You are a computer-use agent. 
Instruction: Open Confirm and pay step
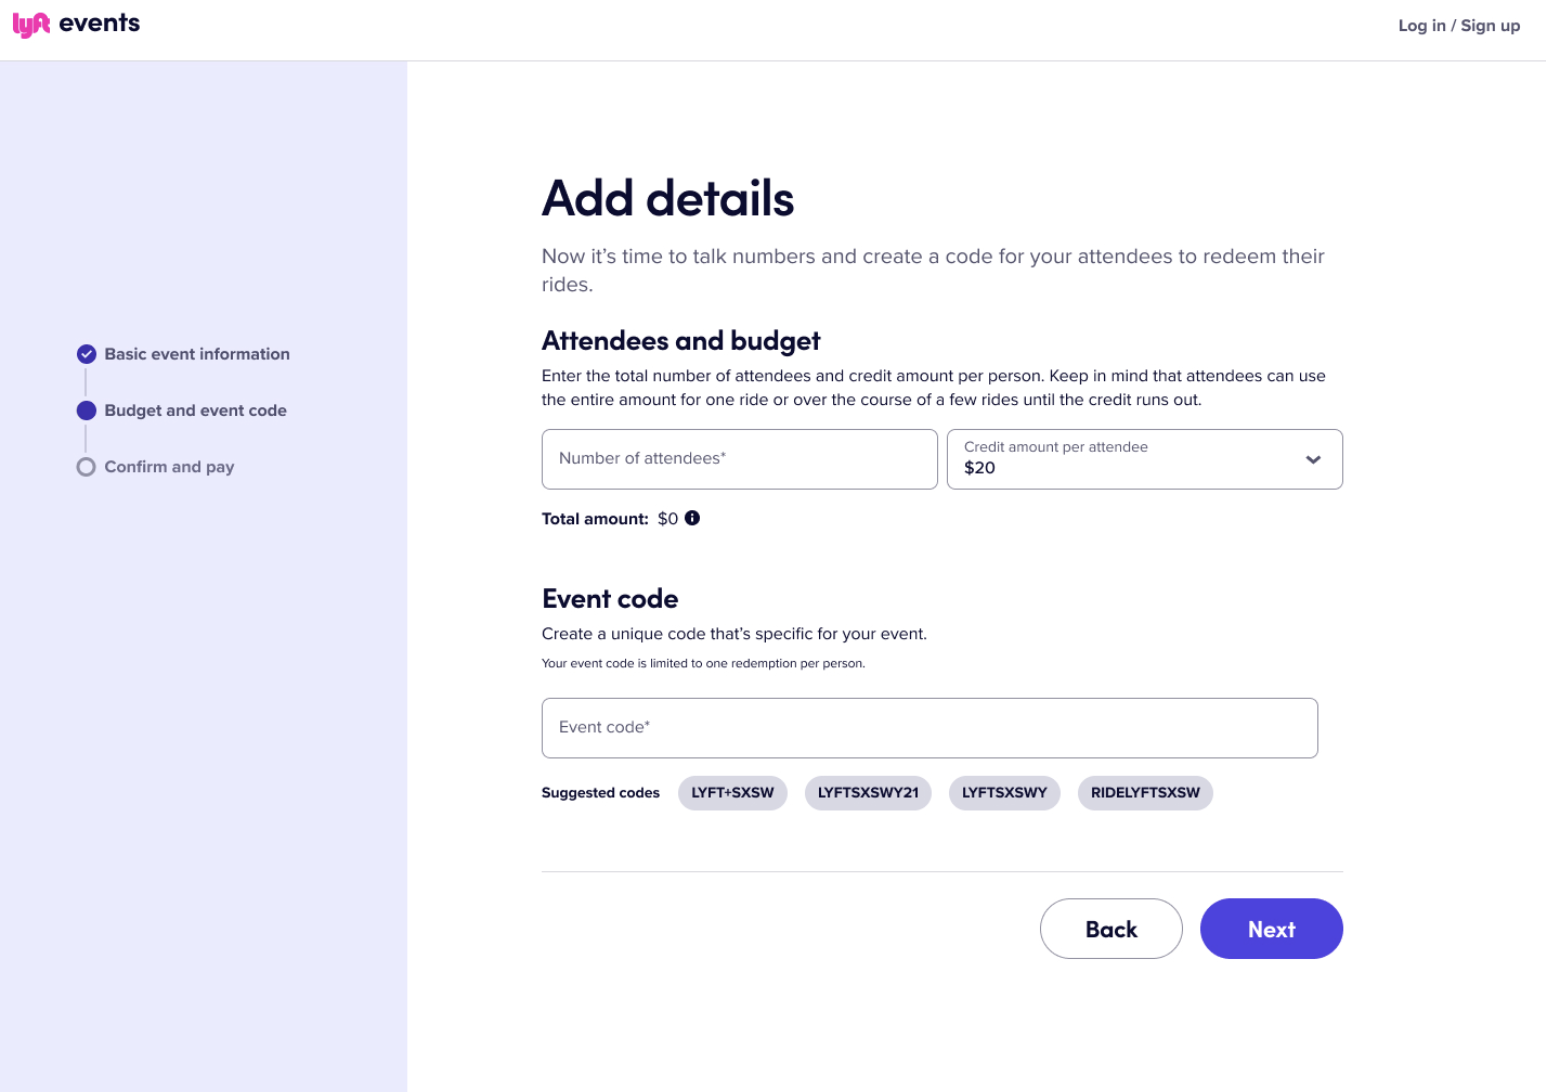tap(169, 467)
